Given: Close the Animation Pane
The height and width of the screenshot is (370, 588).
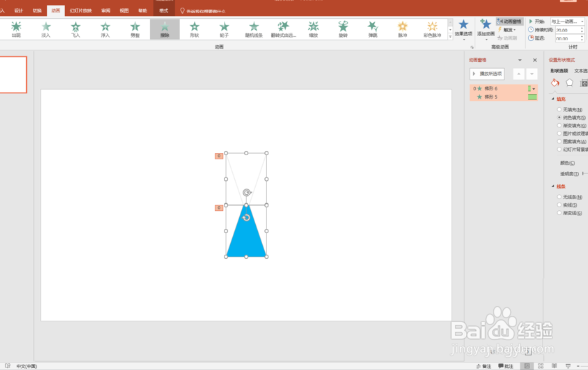Looking at the screenshot, I should click(535, 60).
